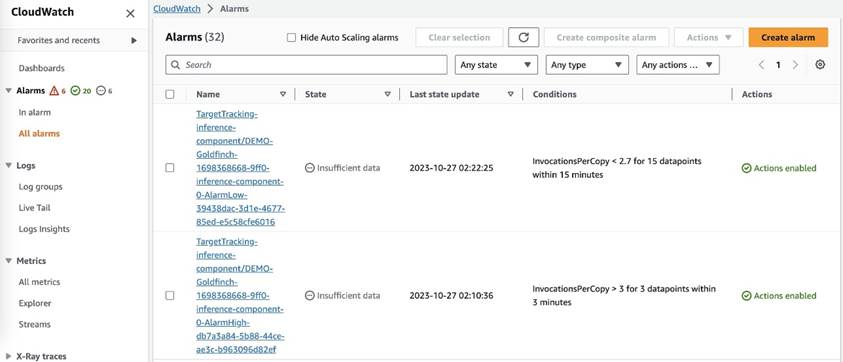Click into the alarms Search field

[x=306, y=65]
